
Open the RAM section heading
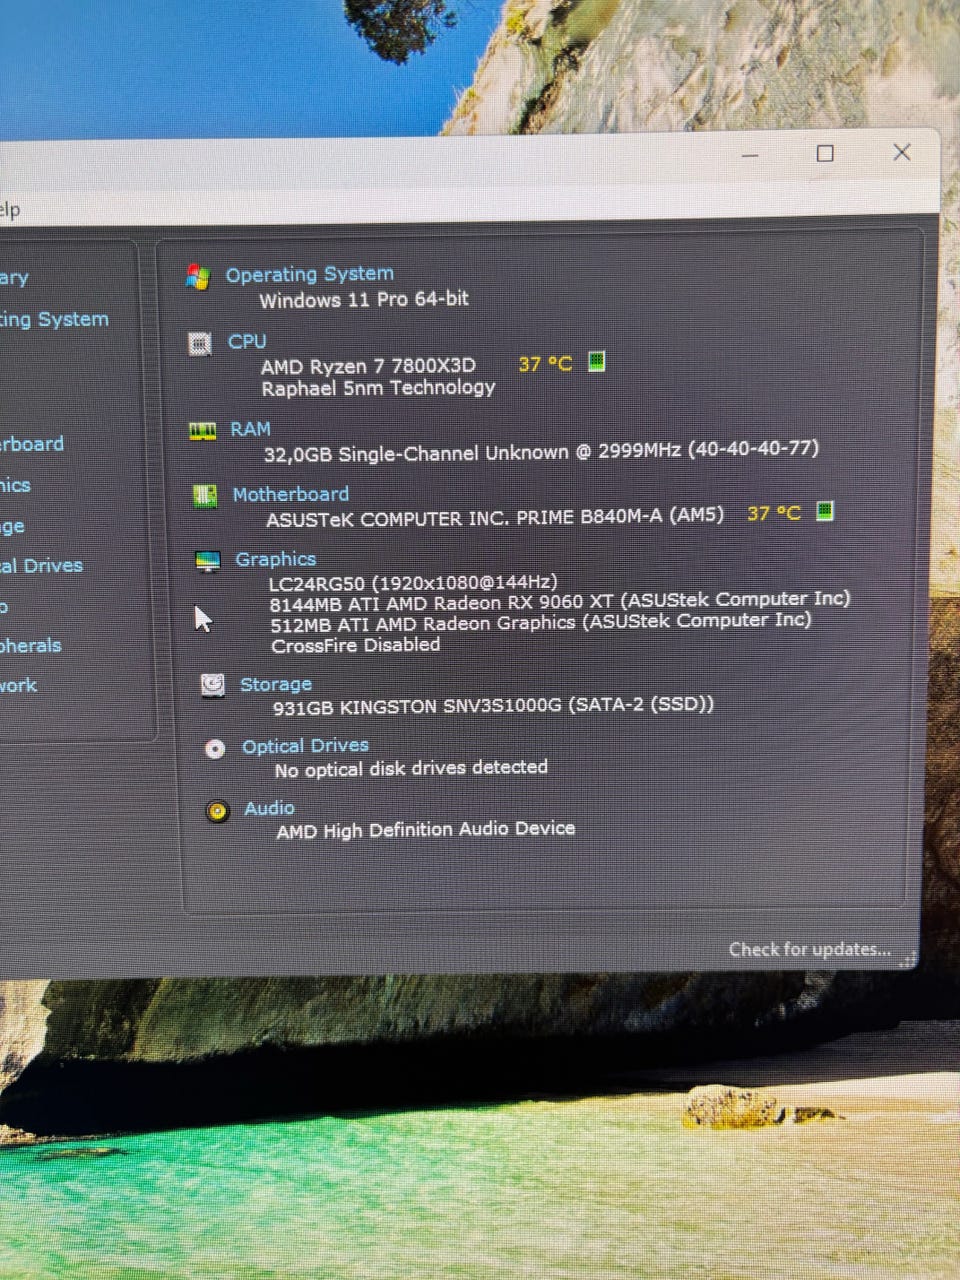tap(250, 429)
